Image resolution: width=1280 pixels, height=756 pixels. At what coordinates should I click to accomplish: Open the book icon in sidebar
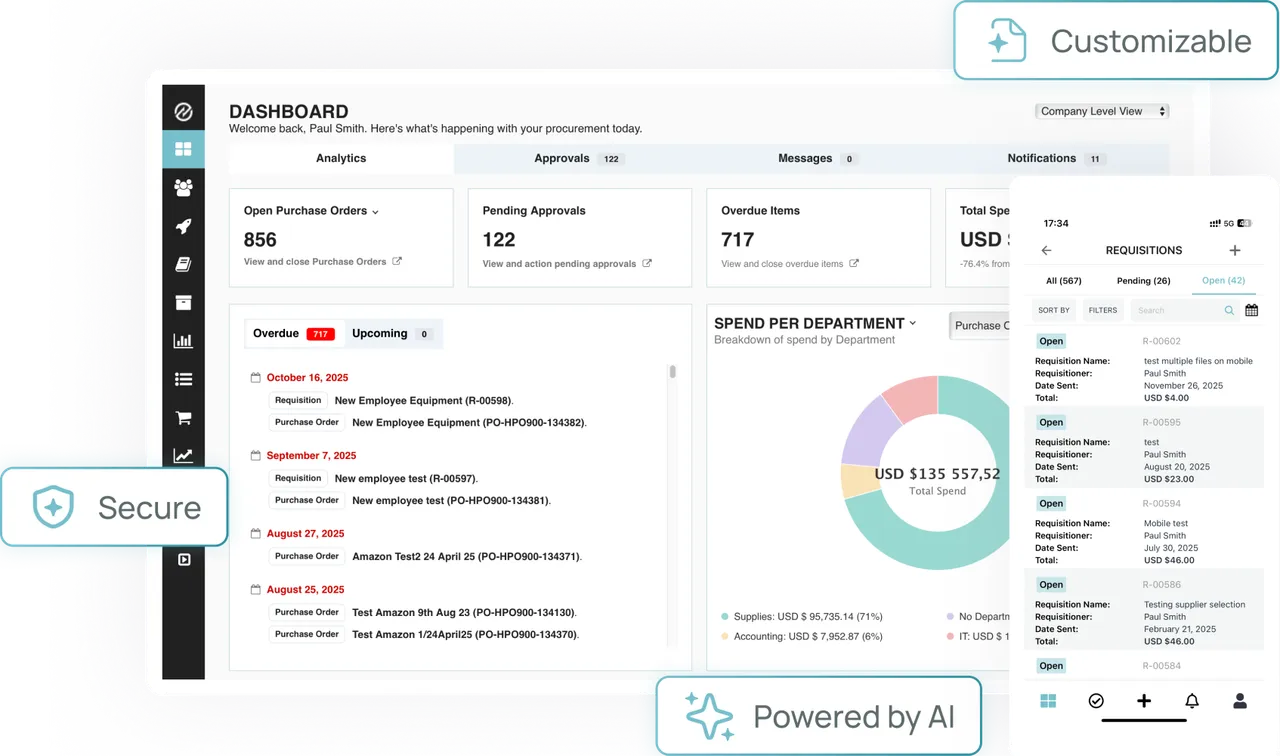[183, 264]
